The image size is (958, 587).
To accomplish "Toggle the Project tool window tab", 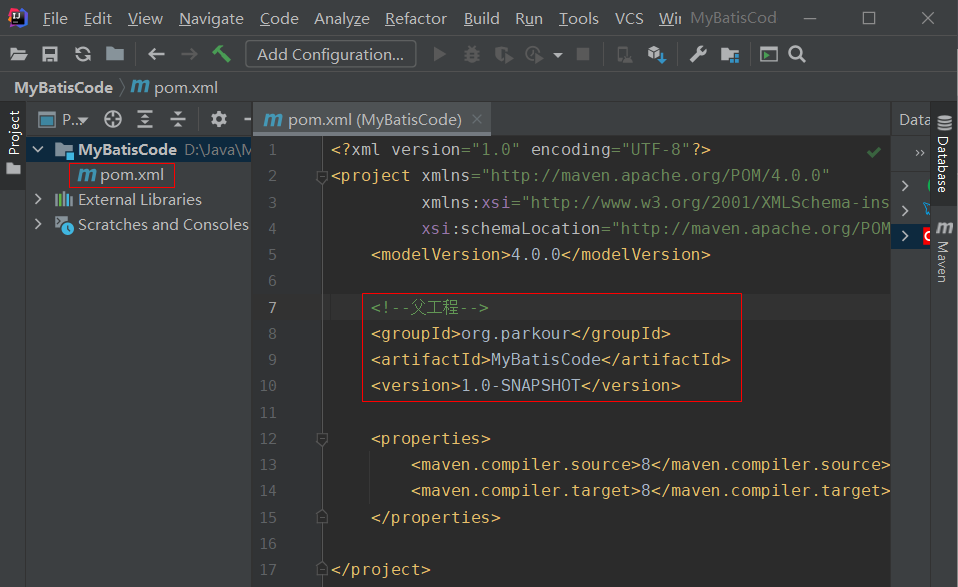I will point(13,142).
